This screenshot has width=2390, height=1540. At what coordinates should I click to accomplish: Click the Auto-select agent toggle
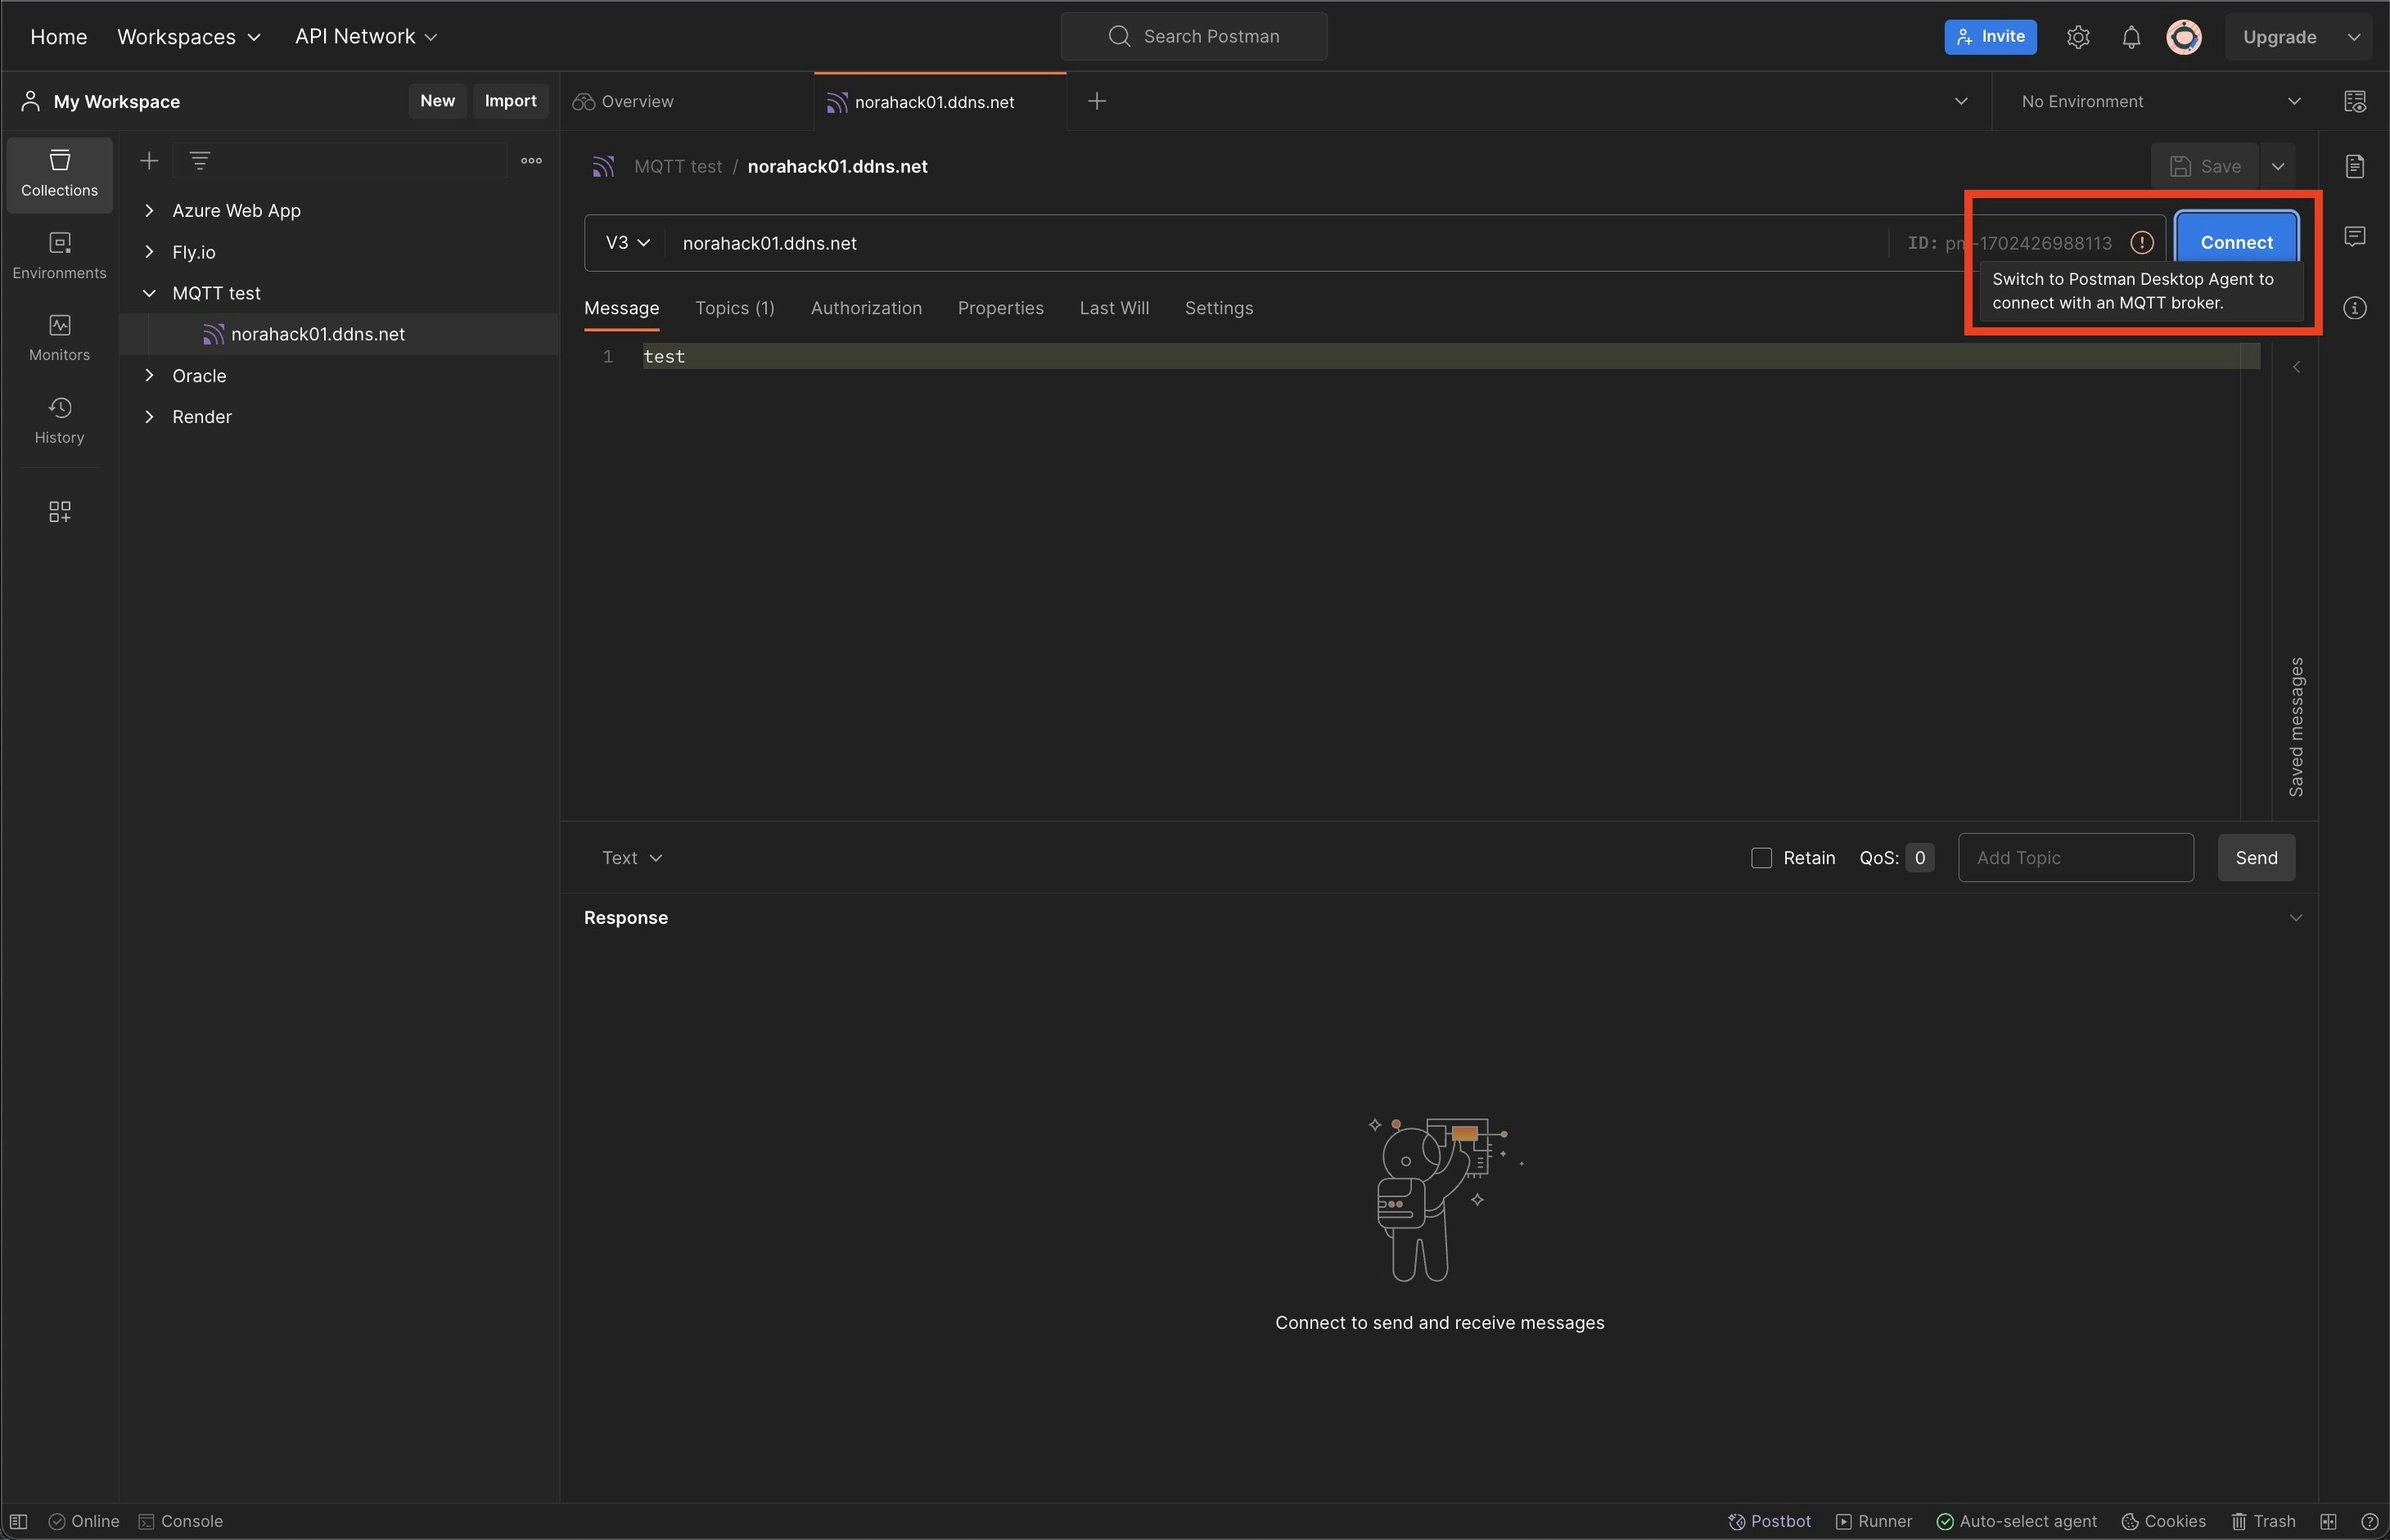click(2016, 1521)
